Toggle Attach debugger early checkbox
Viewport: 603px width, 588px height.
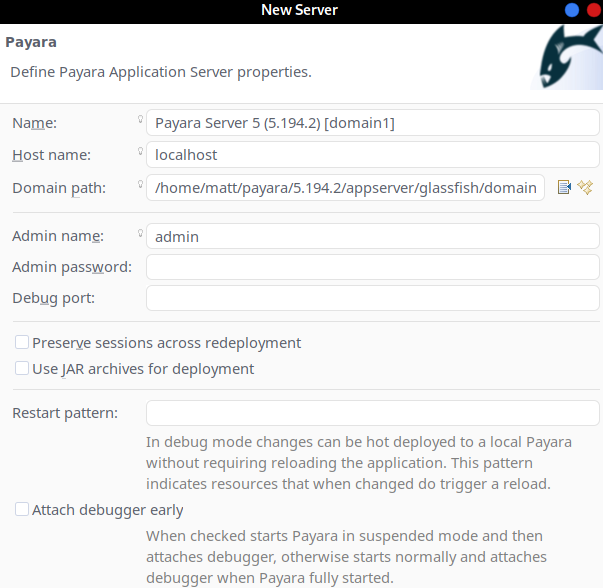pos(22,510)
